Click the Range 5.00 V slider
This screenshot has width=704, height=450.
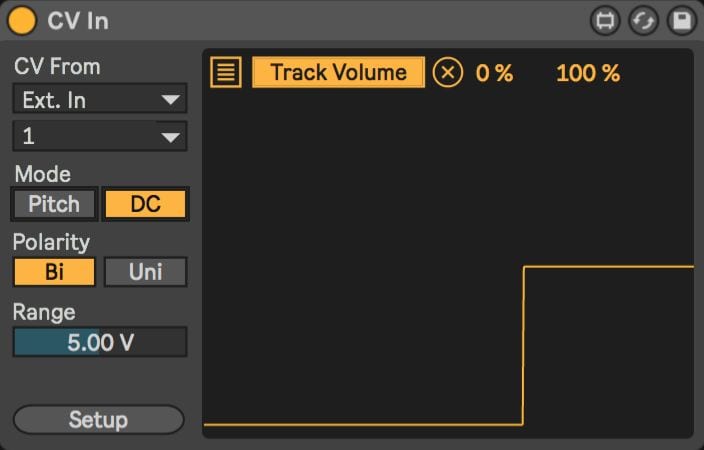click(x=100, y=342)
